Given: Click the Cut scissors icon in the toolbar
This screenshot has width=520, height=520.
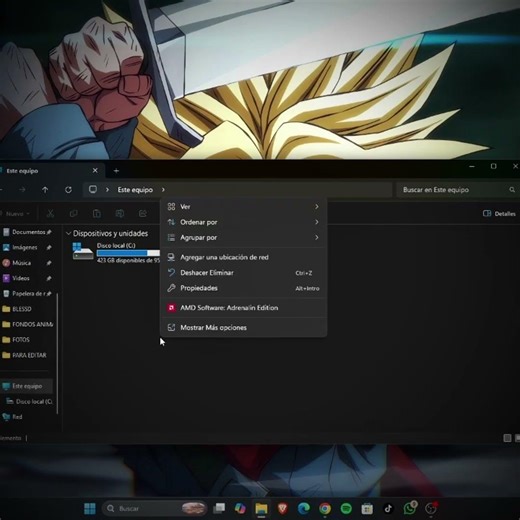Looking at the screenshot, I should (x=50, y=214).
